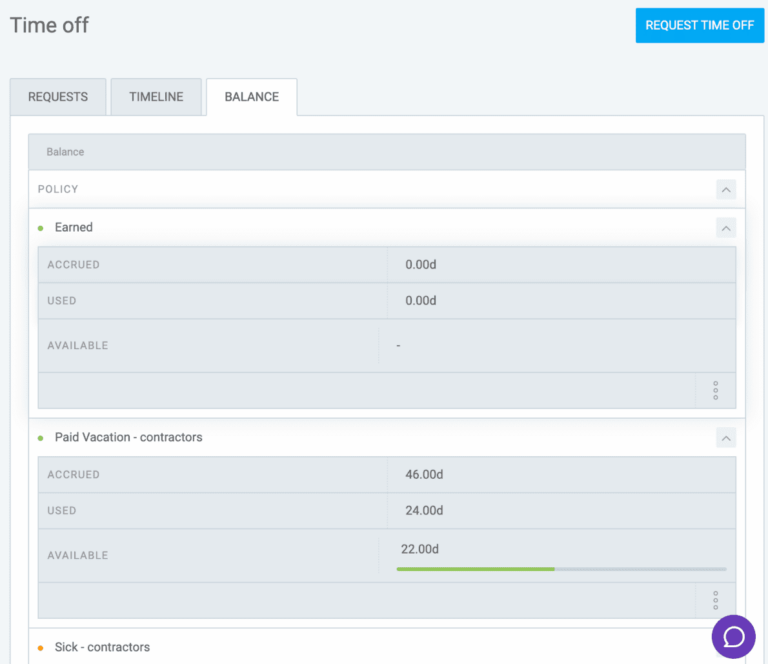Click the Balance column header
Image resolution: width=768 pixels, height=664 pixels.
(x=65, y=152)
